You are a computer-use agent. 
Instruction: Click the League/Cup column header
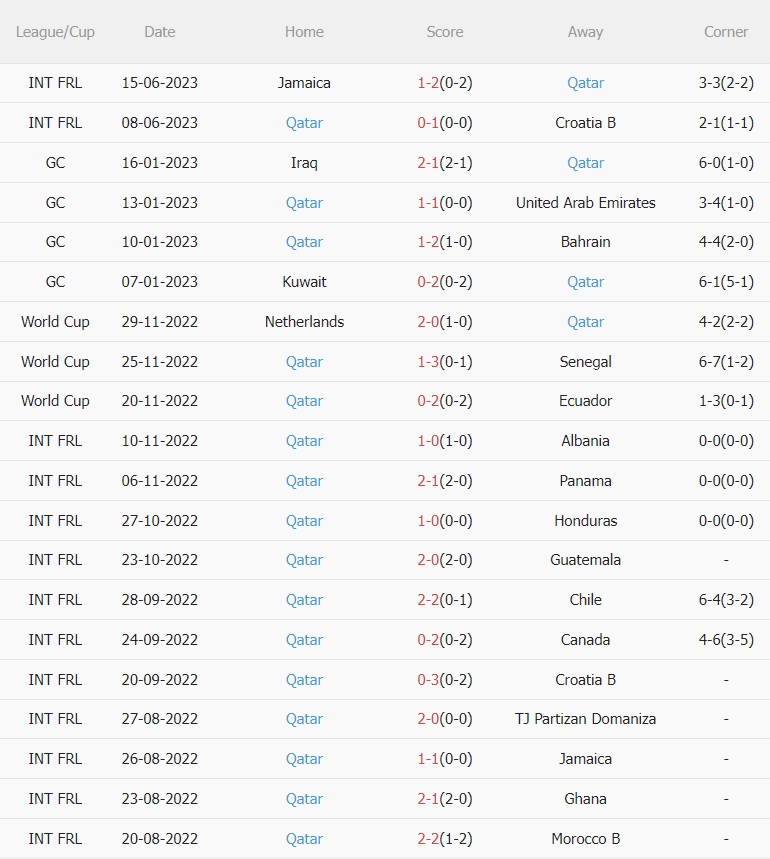tap(55, 32)
